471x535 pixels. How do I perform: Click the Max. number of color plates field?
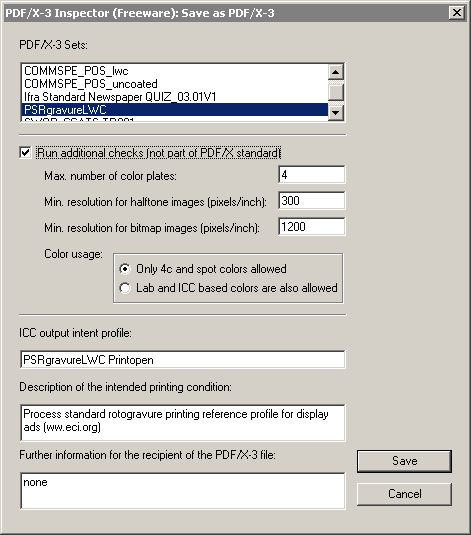pyautogui.click(x=312, y=175)
